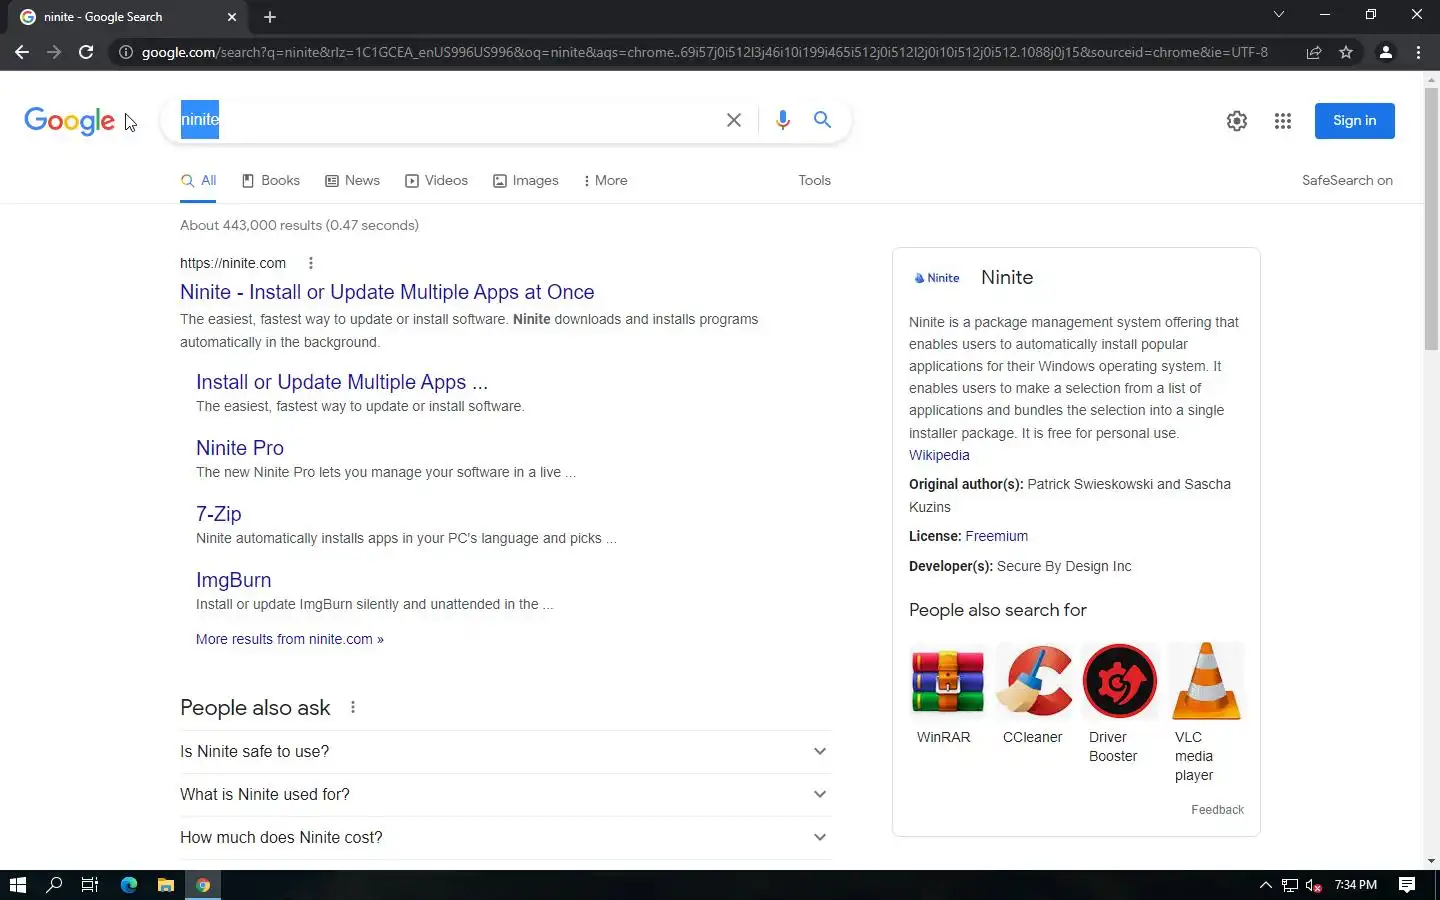This screenshot has width=1440, height=900.
Task: Switch to the Images tab
Action: pos(526,181)
